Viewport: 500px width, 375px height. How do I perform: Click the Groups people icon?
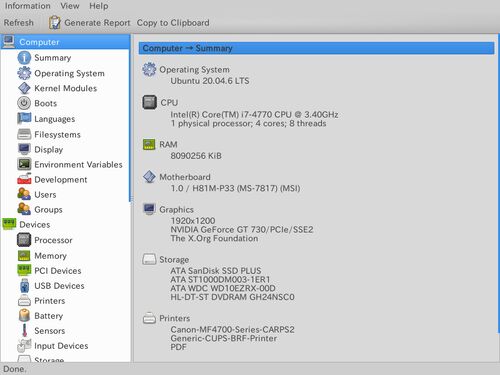pos(24,209)
